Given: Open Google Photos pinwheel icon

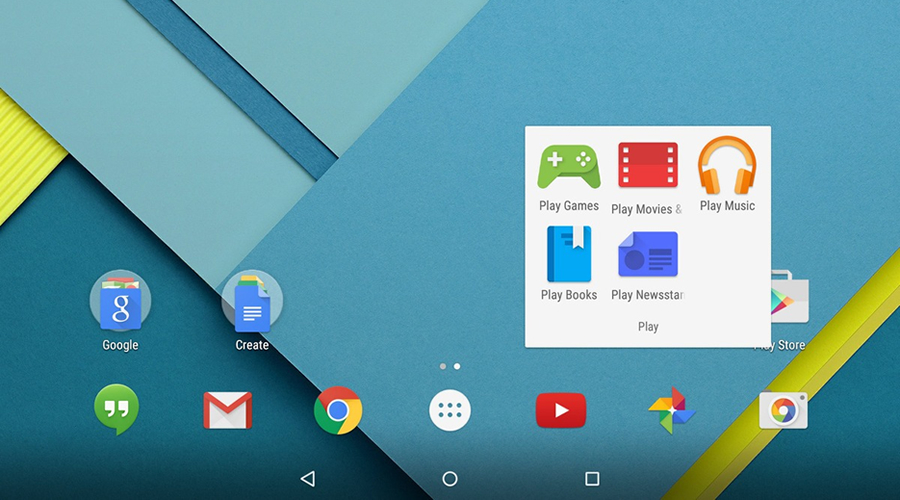Looking at the screenshot, I should click(672, 410).
